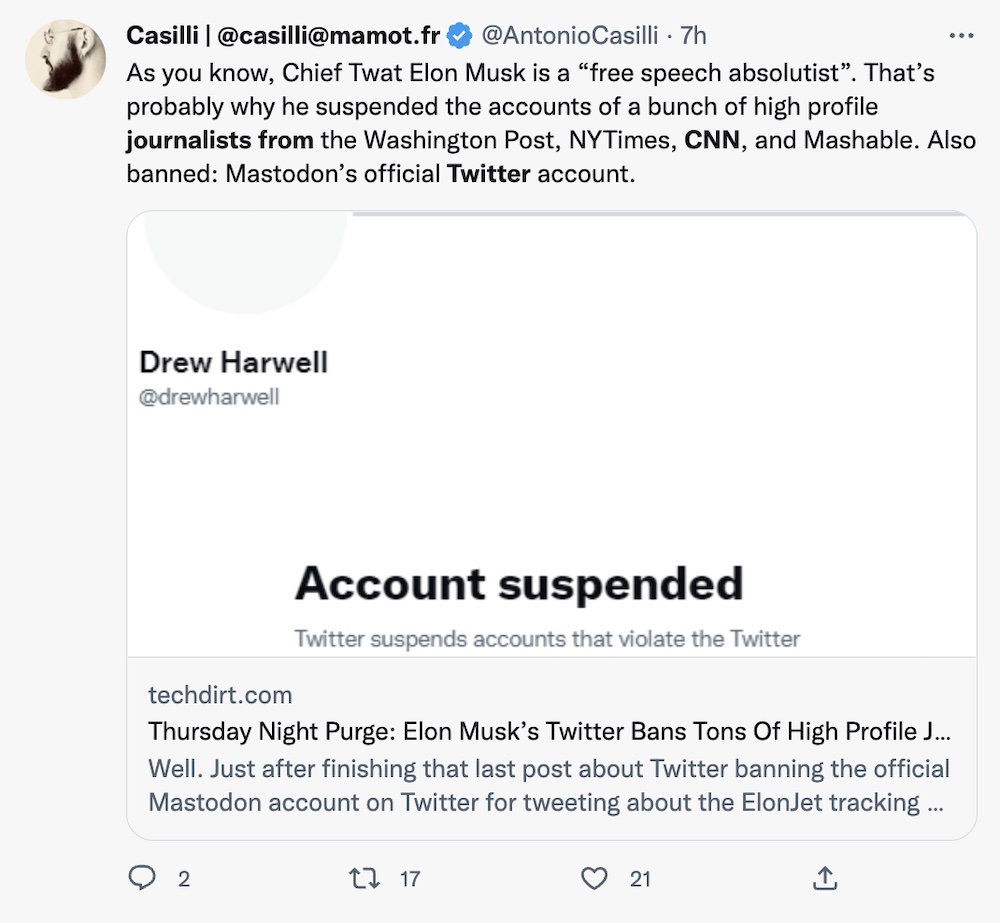Image resolution: width=1000 pixels, height=923 pixels.
Task: Retweet this post using the retweet icon
Action: 363,878
